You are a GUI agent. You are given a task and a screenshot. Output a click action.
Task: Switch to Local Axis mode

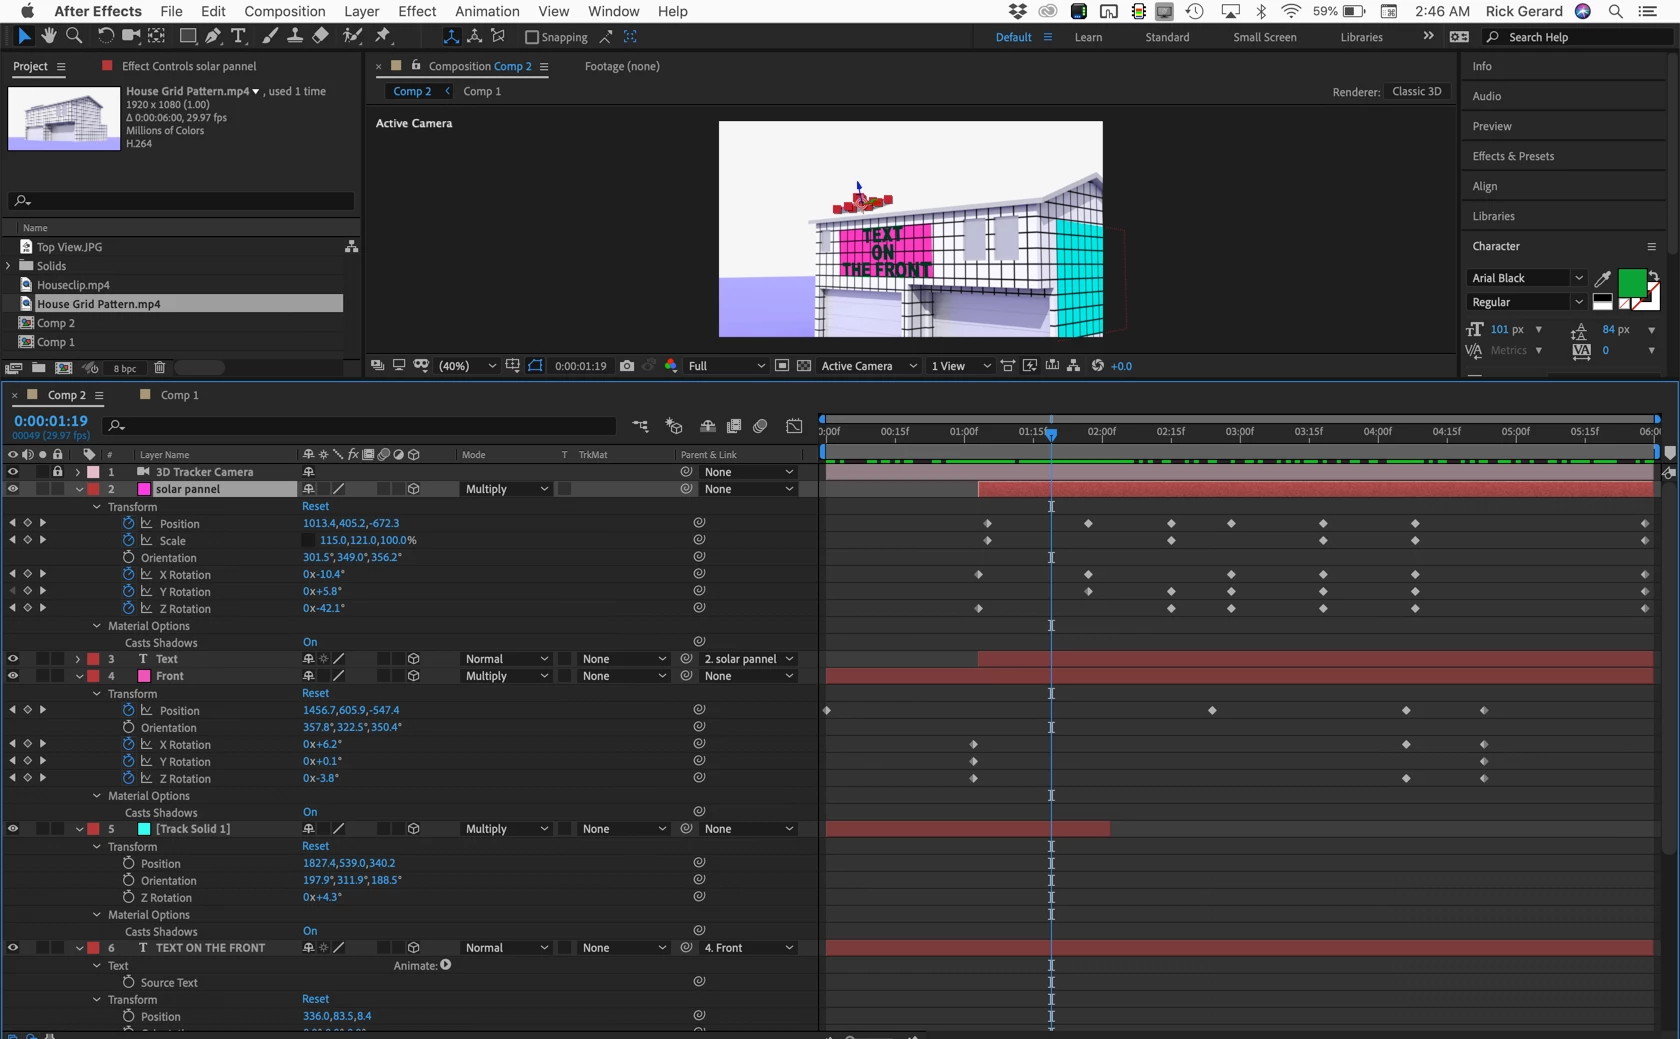coord(451,36)
